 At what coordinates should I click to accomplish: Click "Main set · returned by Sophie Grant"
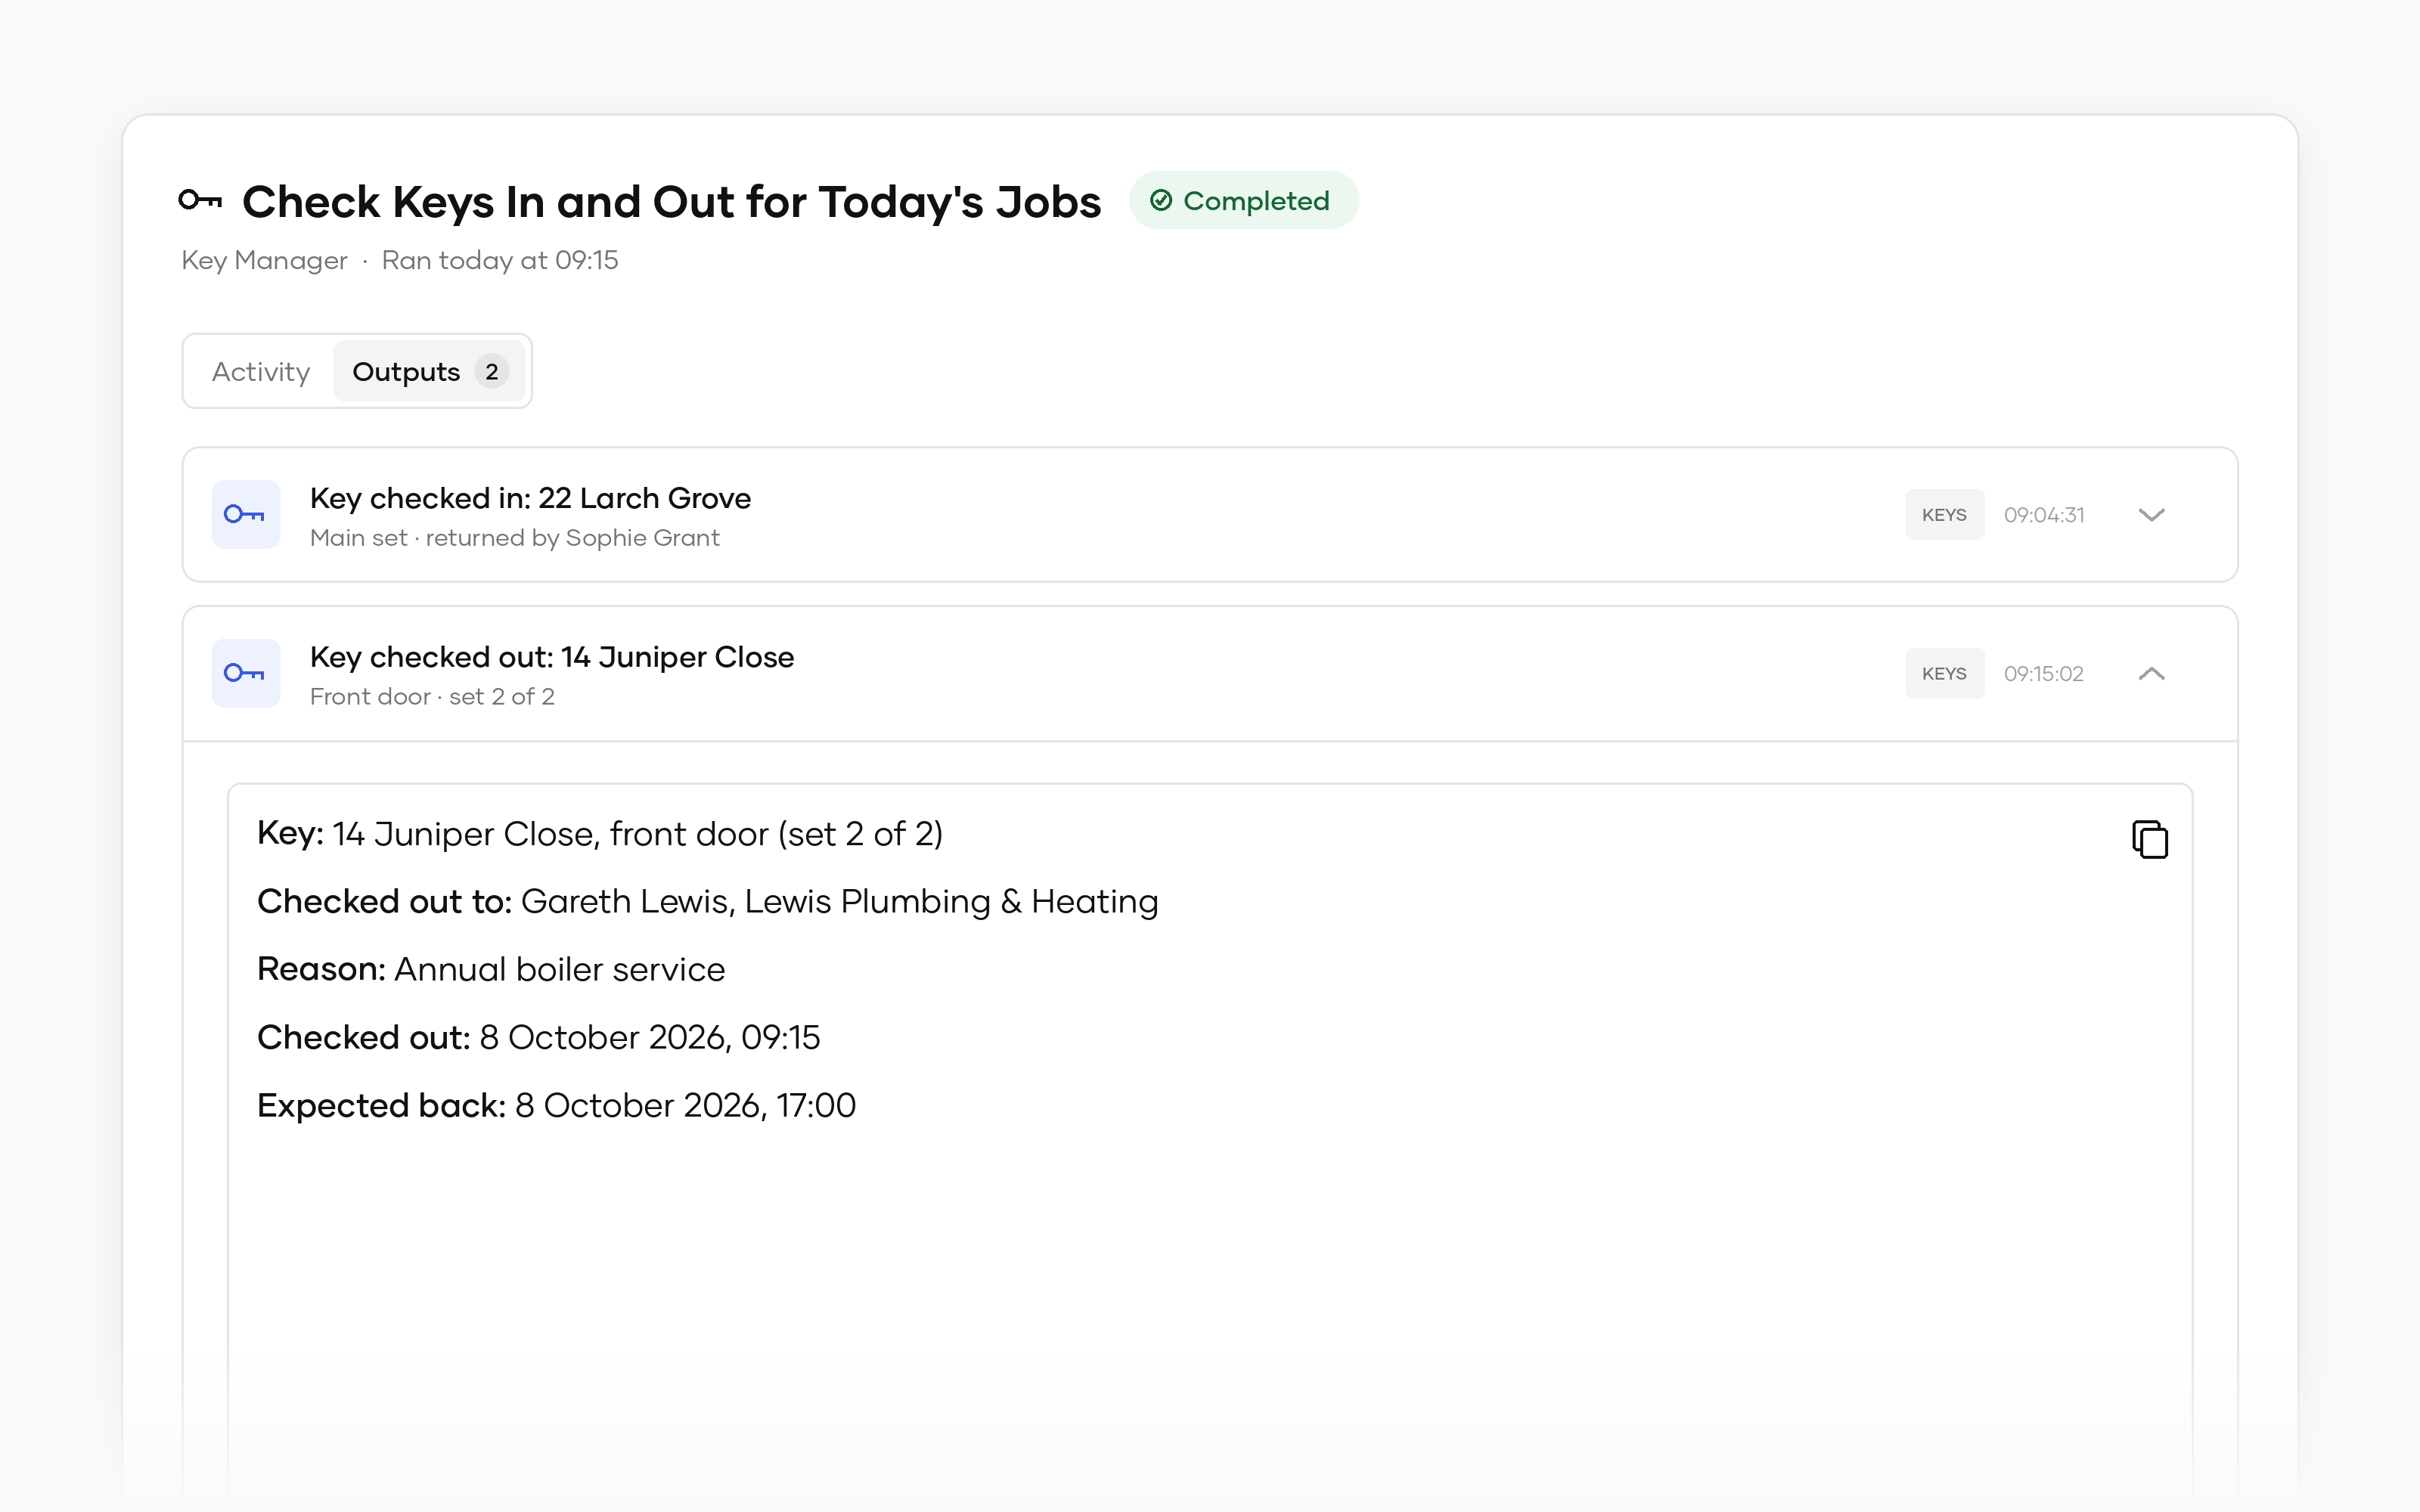tap(515, 538)
